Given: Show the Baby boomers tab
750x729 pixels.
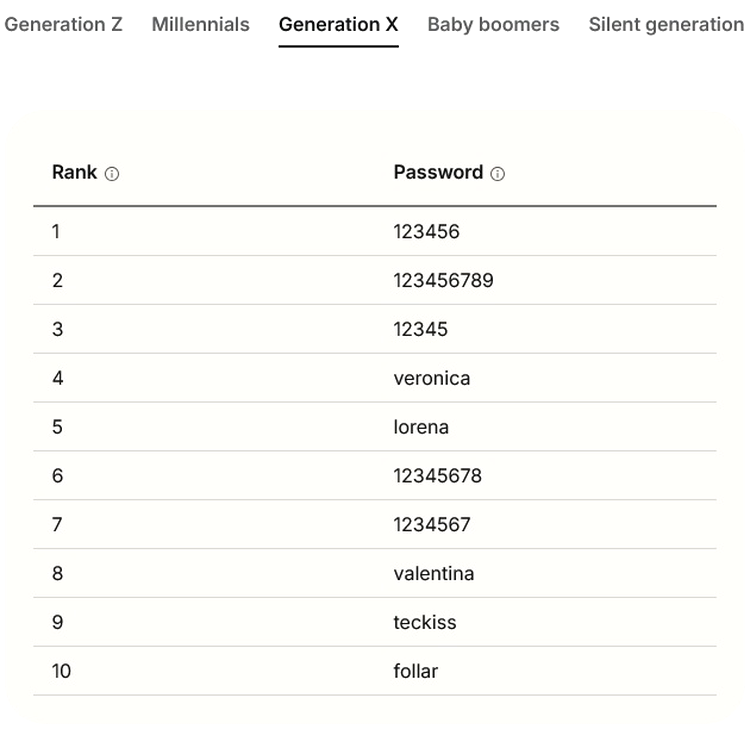Looking at the screenshot, I should (x=493, y=24).
